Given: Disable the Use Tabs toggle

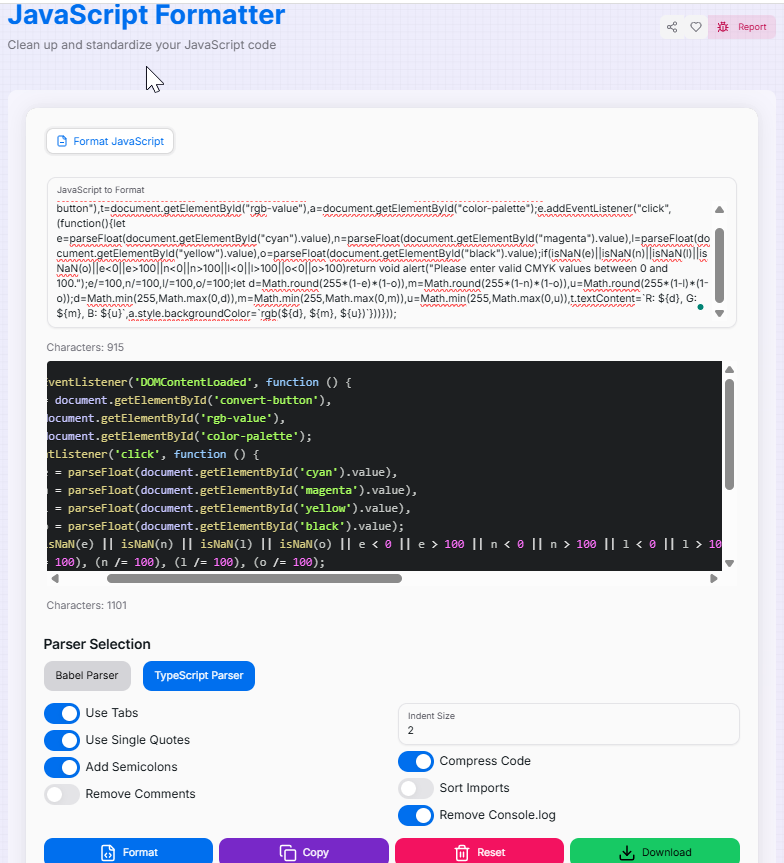Looking at the screenshot, I should click(x=62, y=713).
